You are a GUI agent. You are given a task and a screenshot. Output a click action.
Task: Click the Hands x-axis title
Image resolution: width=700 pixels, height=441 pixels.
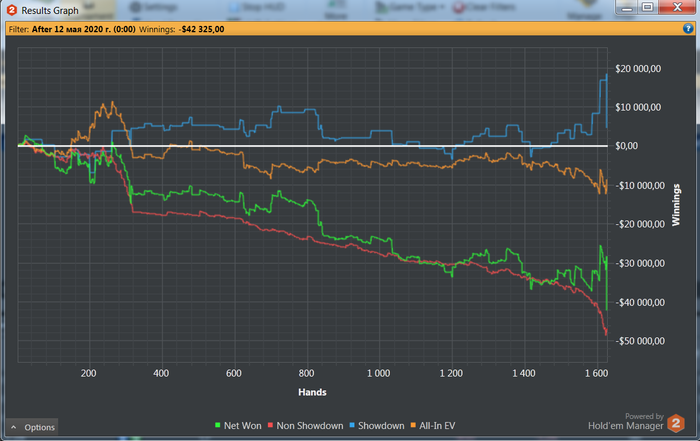pos(312,392)
